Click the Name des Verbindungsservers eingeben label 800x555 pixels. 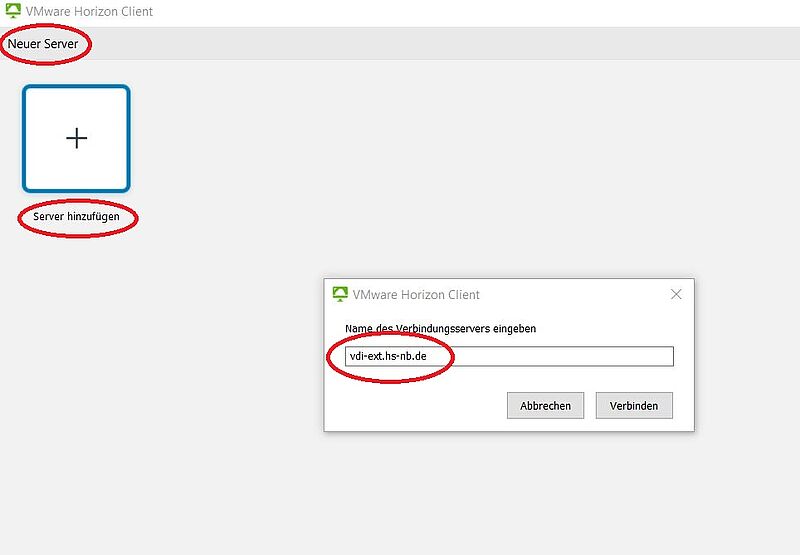point(440,329)
